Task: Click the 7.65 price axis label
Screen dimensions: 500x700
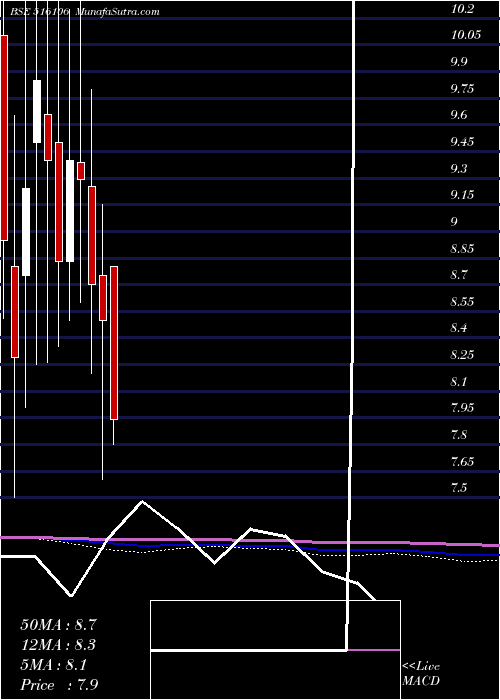Action: pos(462,461)
